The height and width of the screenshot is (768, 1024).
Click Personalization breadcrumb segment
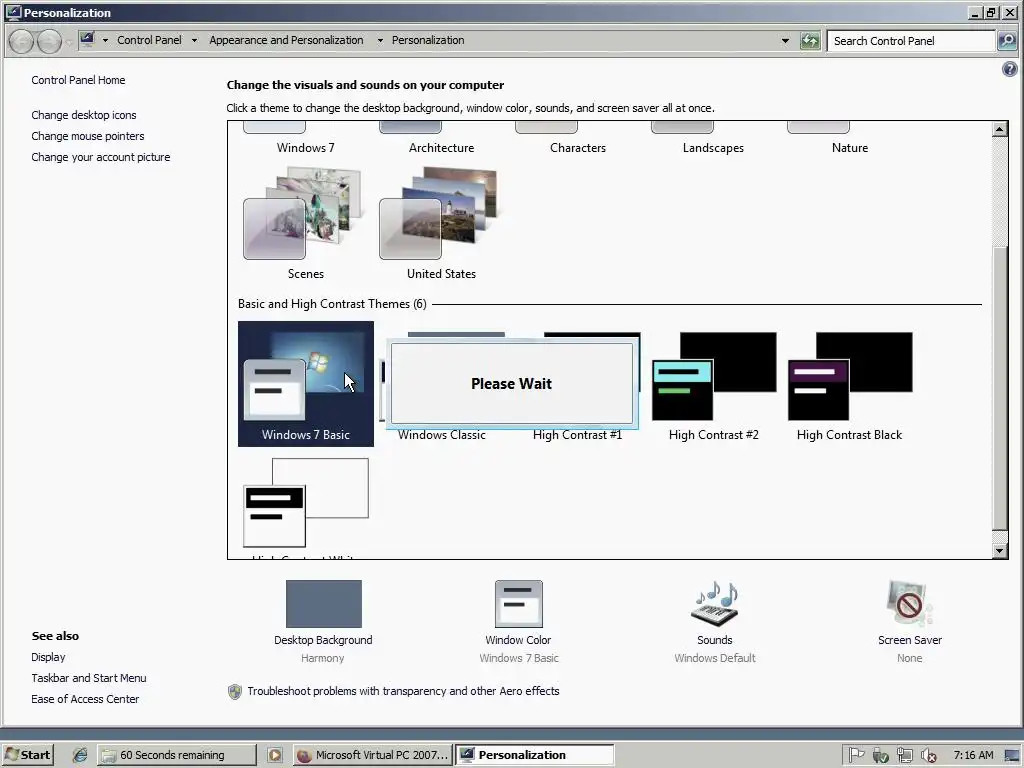click(428, 40)
